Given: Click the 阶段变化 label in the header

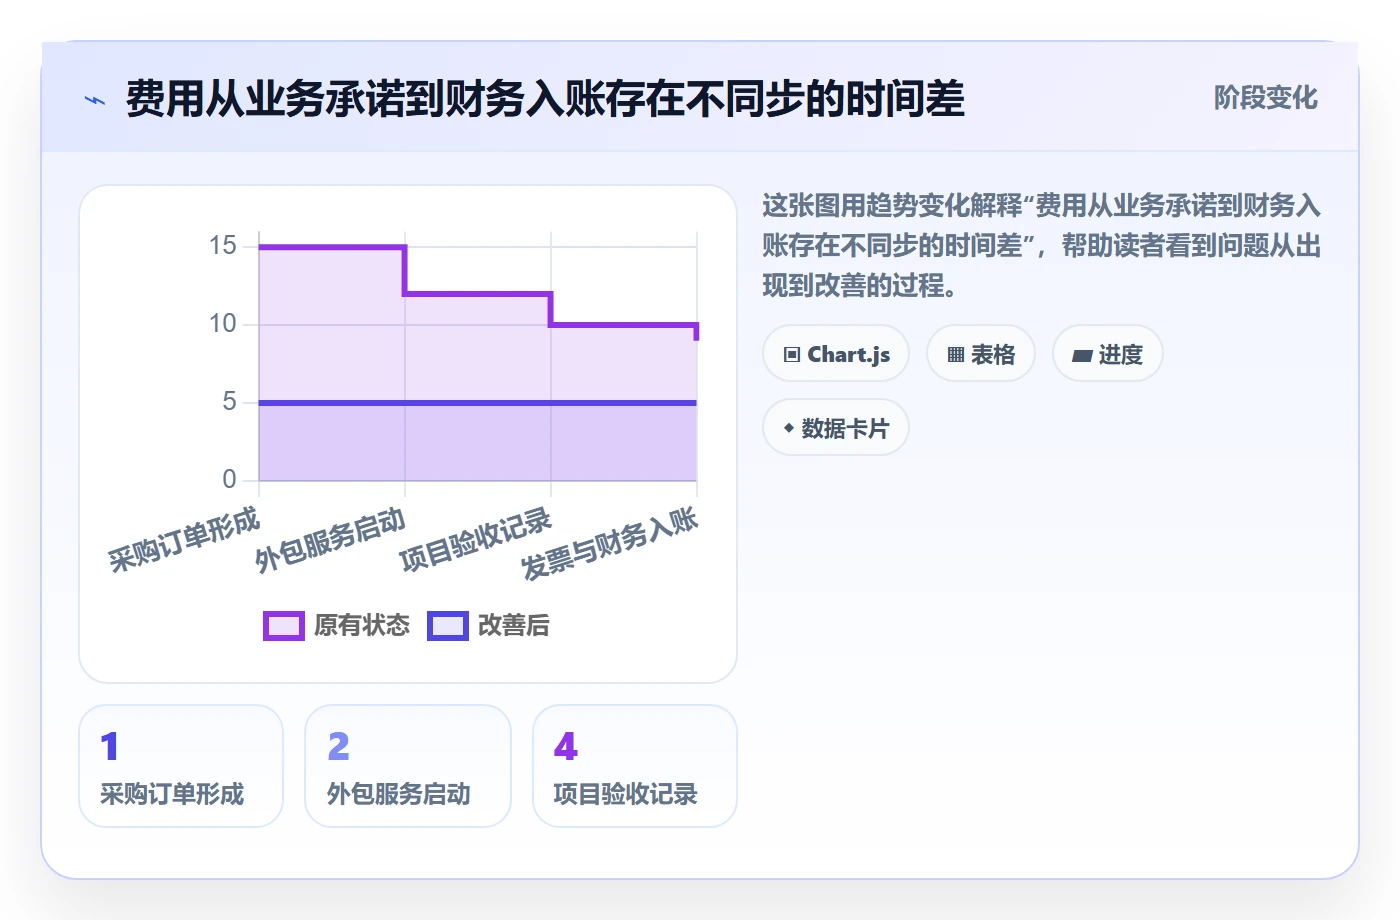Looking at the screenshot, I should coord(1265,98).
